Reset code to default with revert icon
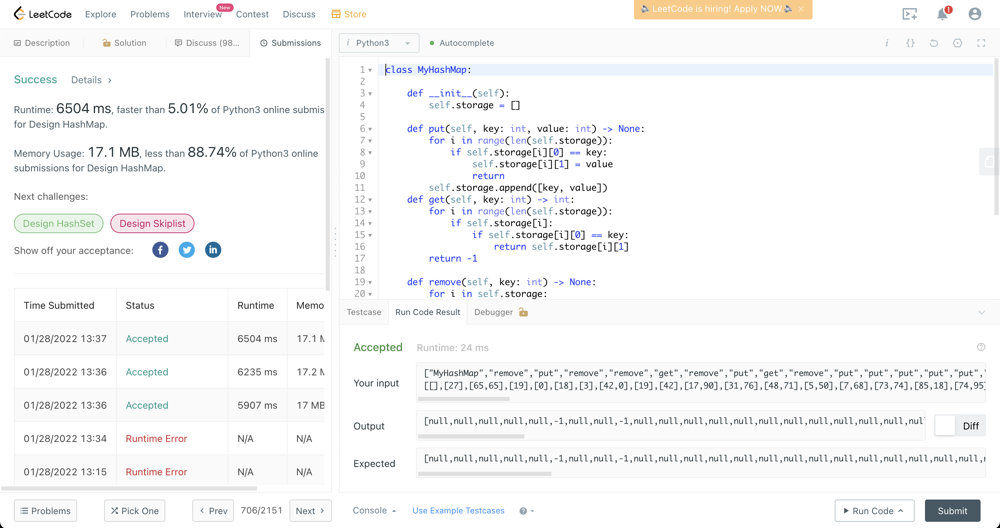The height and width of the screenshot is (528, 1000). tap(934, 43)
